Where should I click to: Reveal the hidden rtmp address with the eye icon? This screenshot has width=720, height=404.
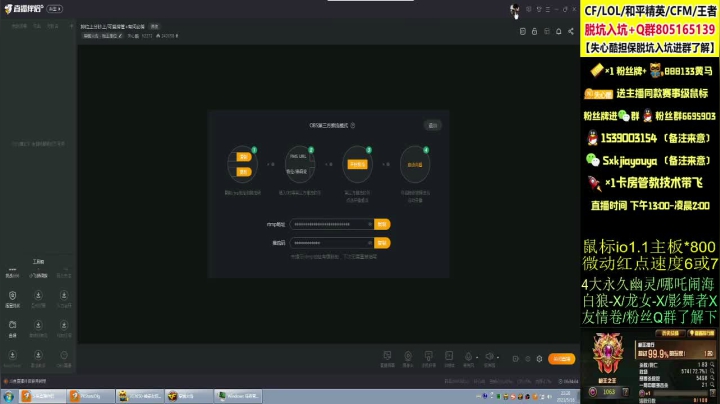tap(370, 224)
